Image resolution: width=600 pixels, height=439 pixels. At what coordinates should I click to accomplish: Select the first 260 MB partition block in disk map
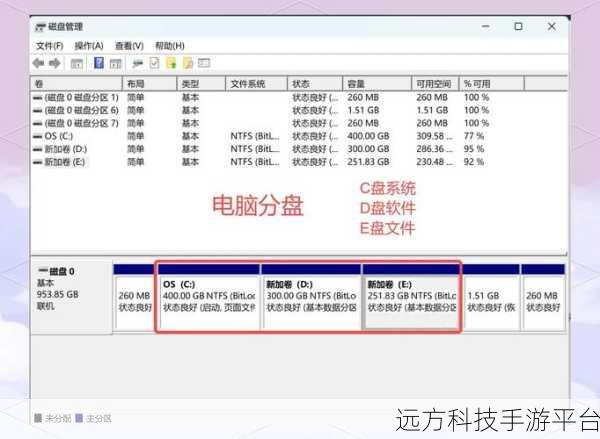pos(134,297)
